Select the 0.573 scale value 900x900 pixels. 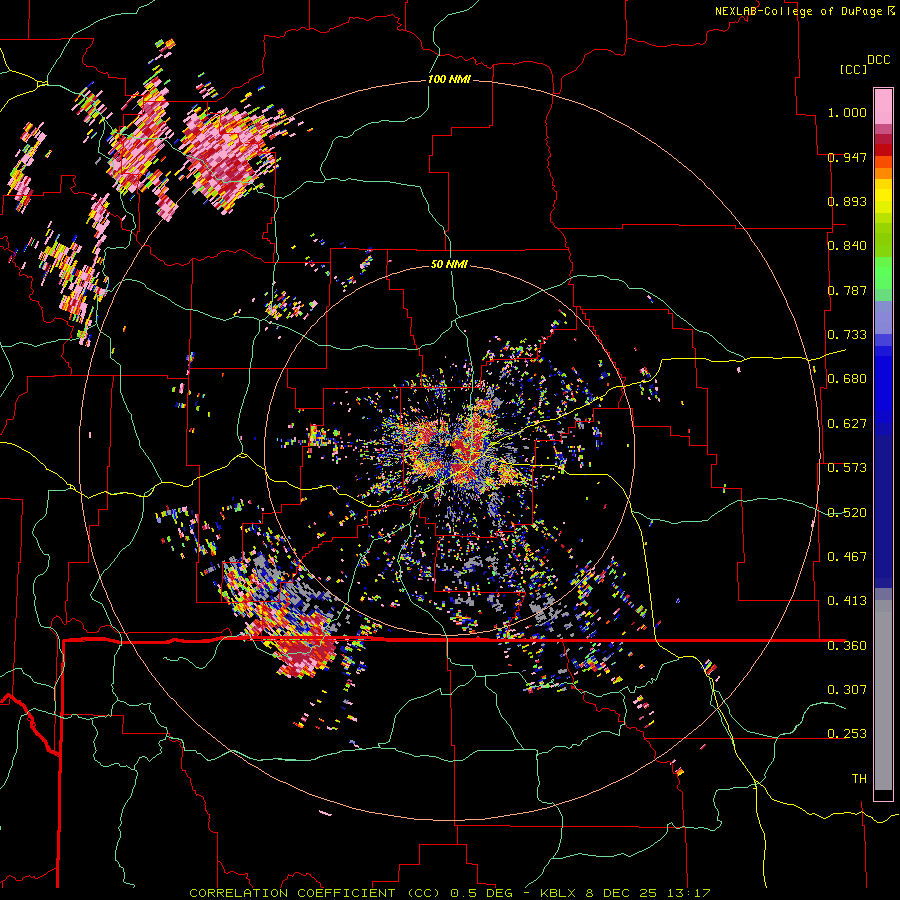(x=847, y=468)
